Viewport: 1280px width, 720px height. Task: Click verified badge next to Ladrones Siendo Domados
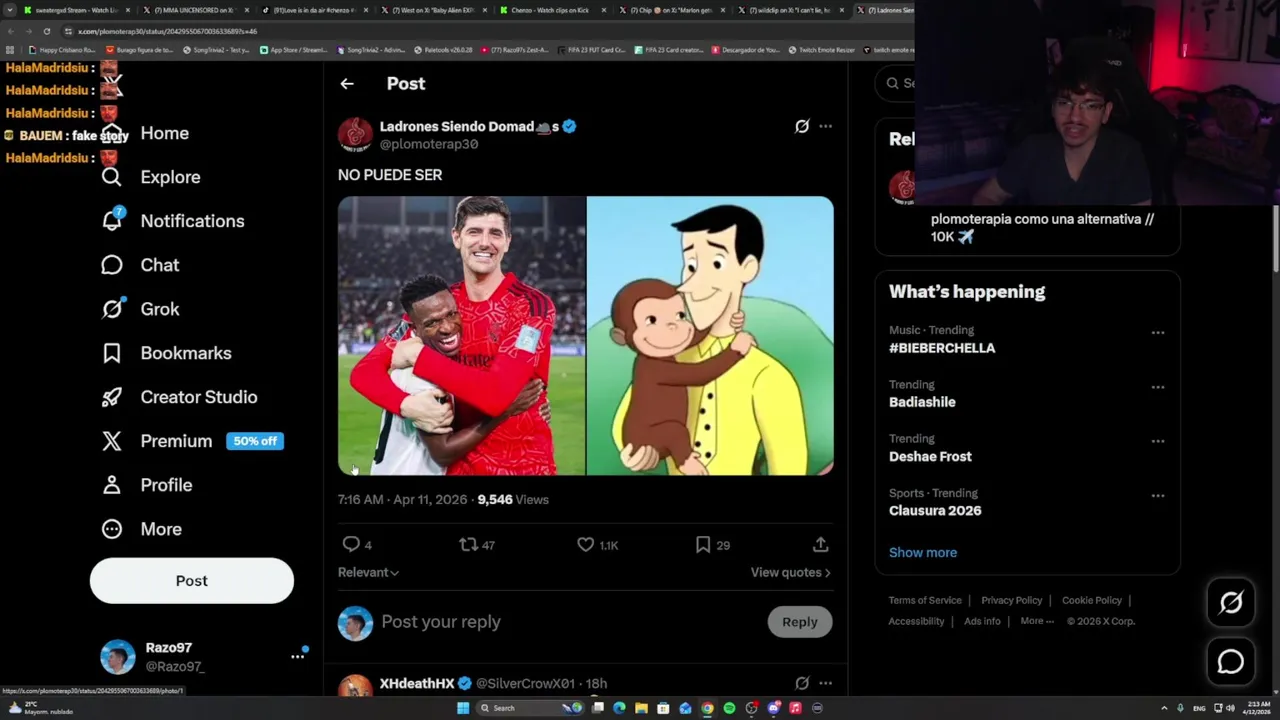pos(569,127)
